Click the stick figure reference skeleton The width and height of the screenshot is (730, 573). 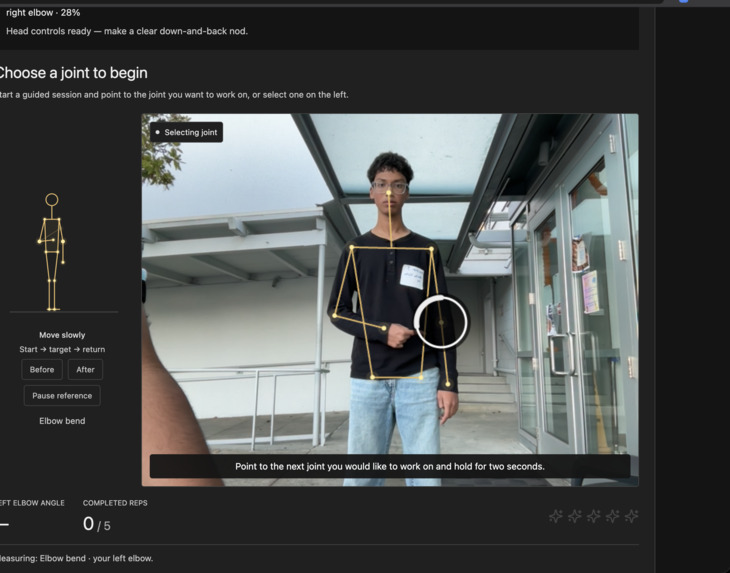pyautogui.click(x=52, y=252)
